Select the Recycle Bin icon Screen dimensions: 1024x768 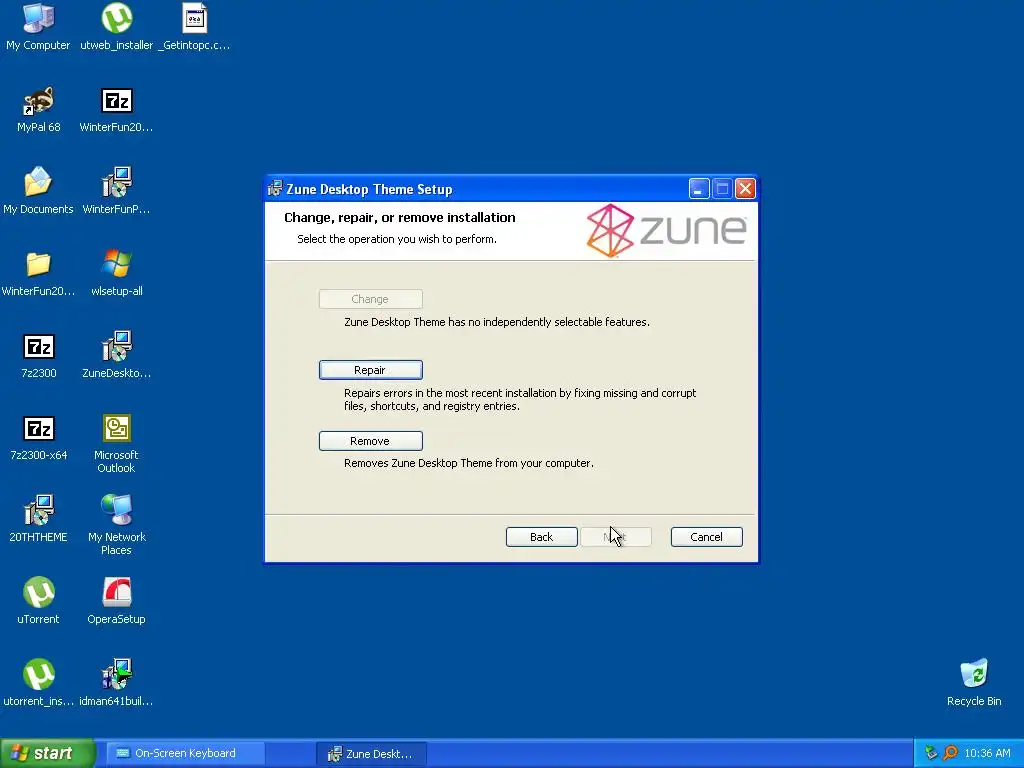[974, 682]
